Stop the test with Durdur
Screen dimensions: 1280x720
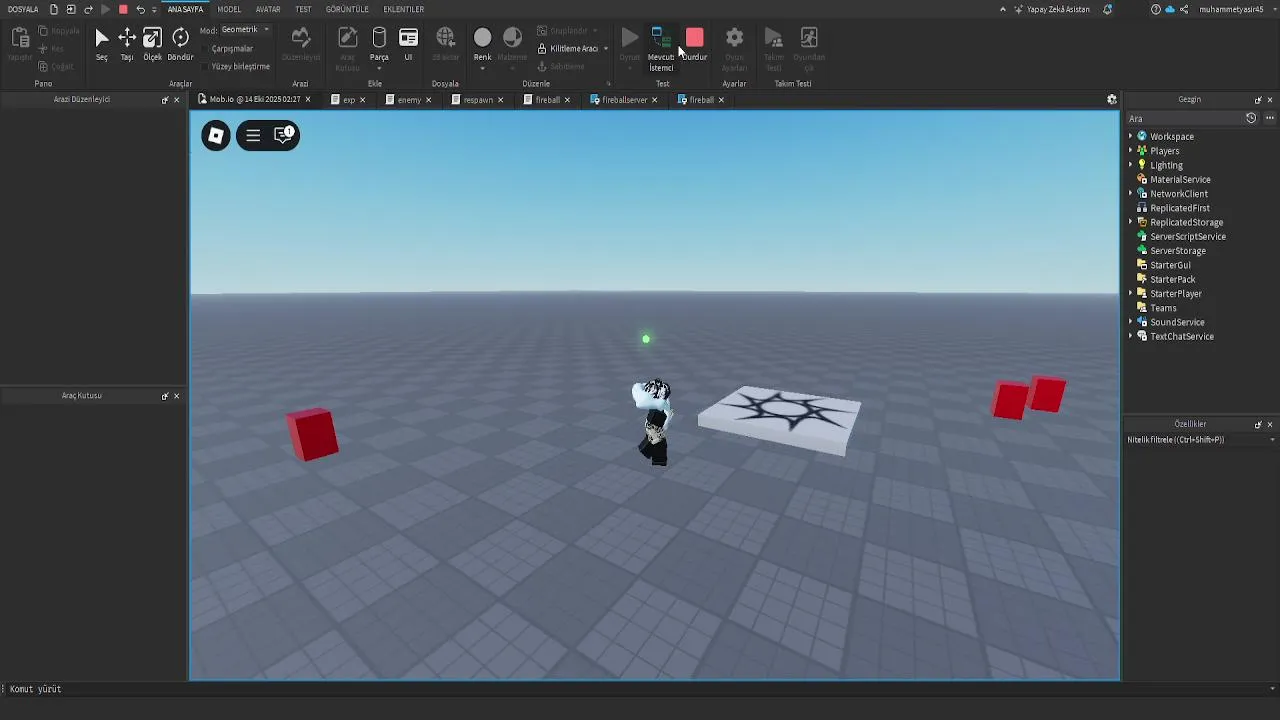[694, 44]
